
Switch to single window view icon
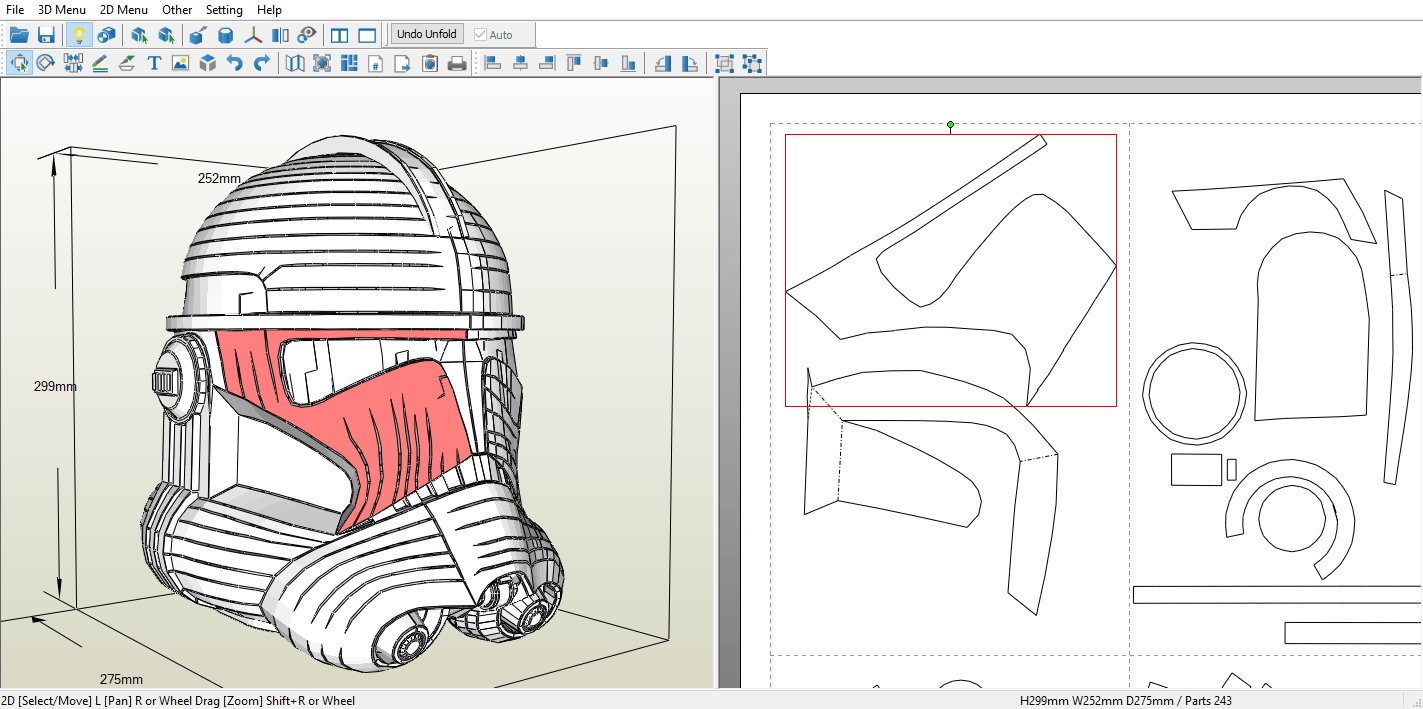(x=367, y=35)
